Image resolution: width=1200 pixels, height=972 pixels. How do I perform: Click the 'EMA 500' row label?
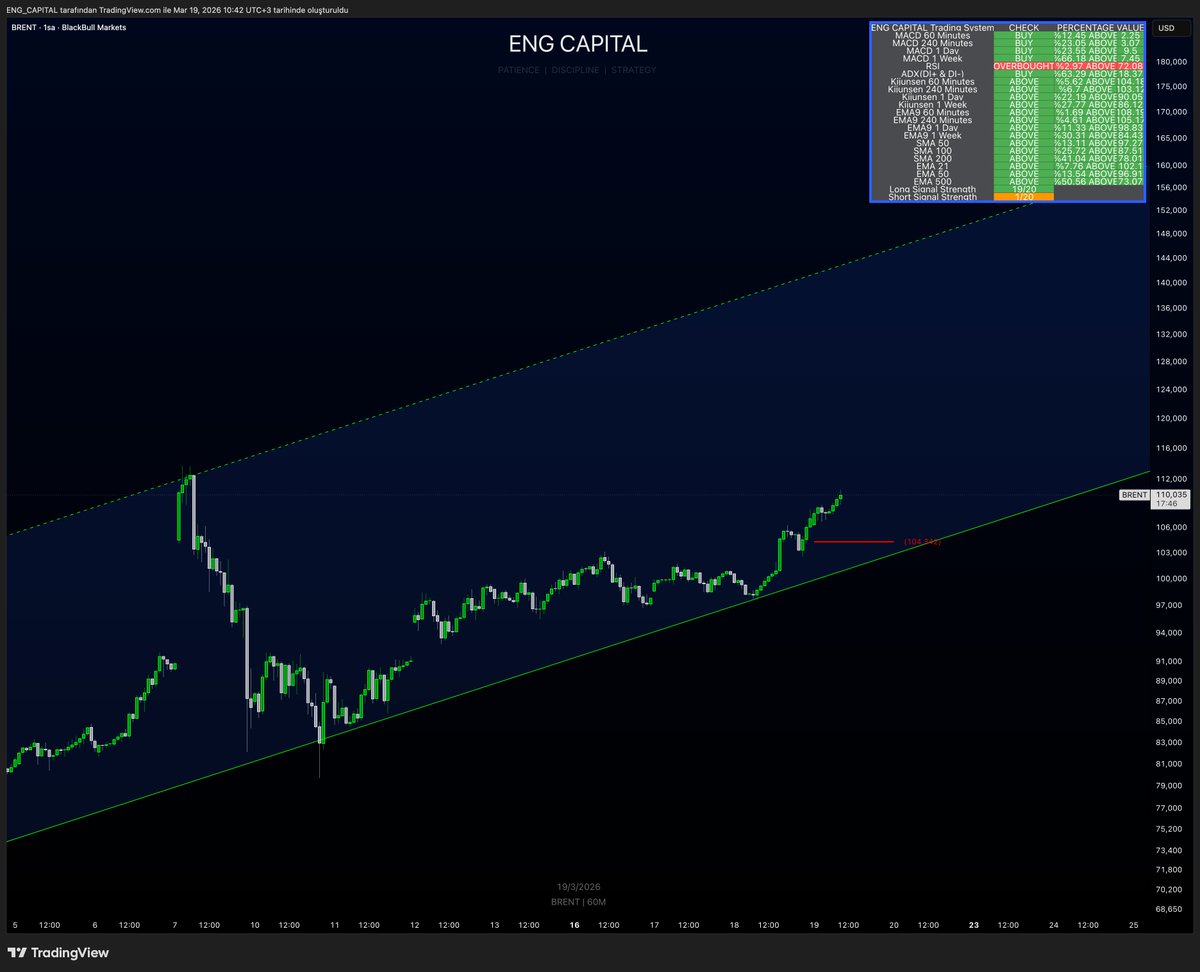coord(932,181)
